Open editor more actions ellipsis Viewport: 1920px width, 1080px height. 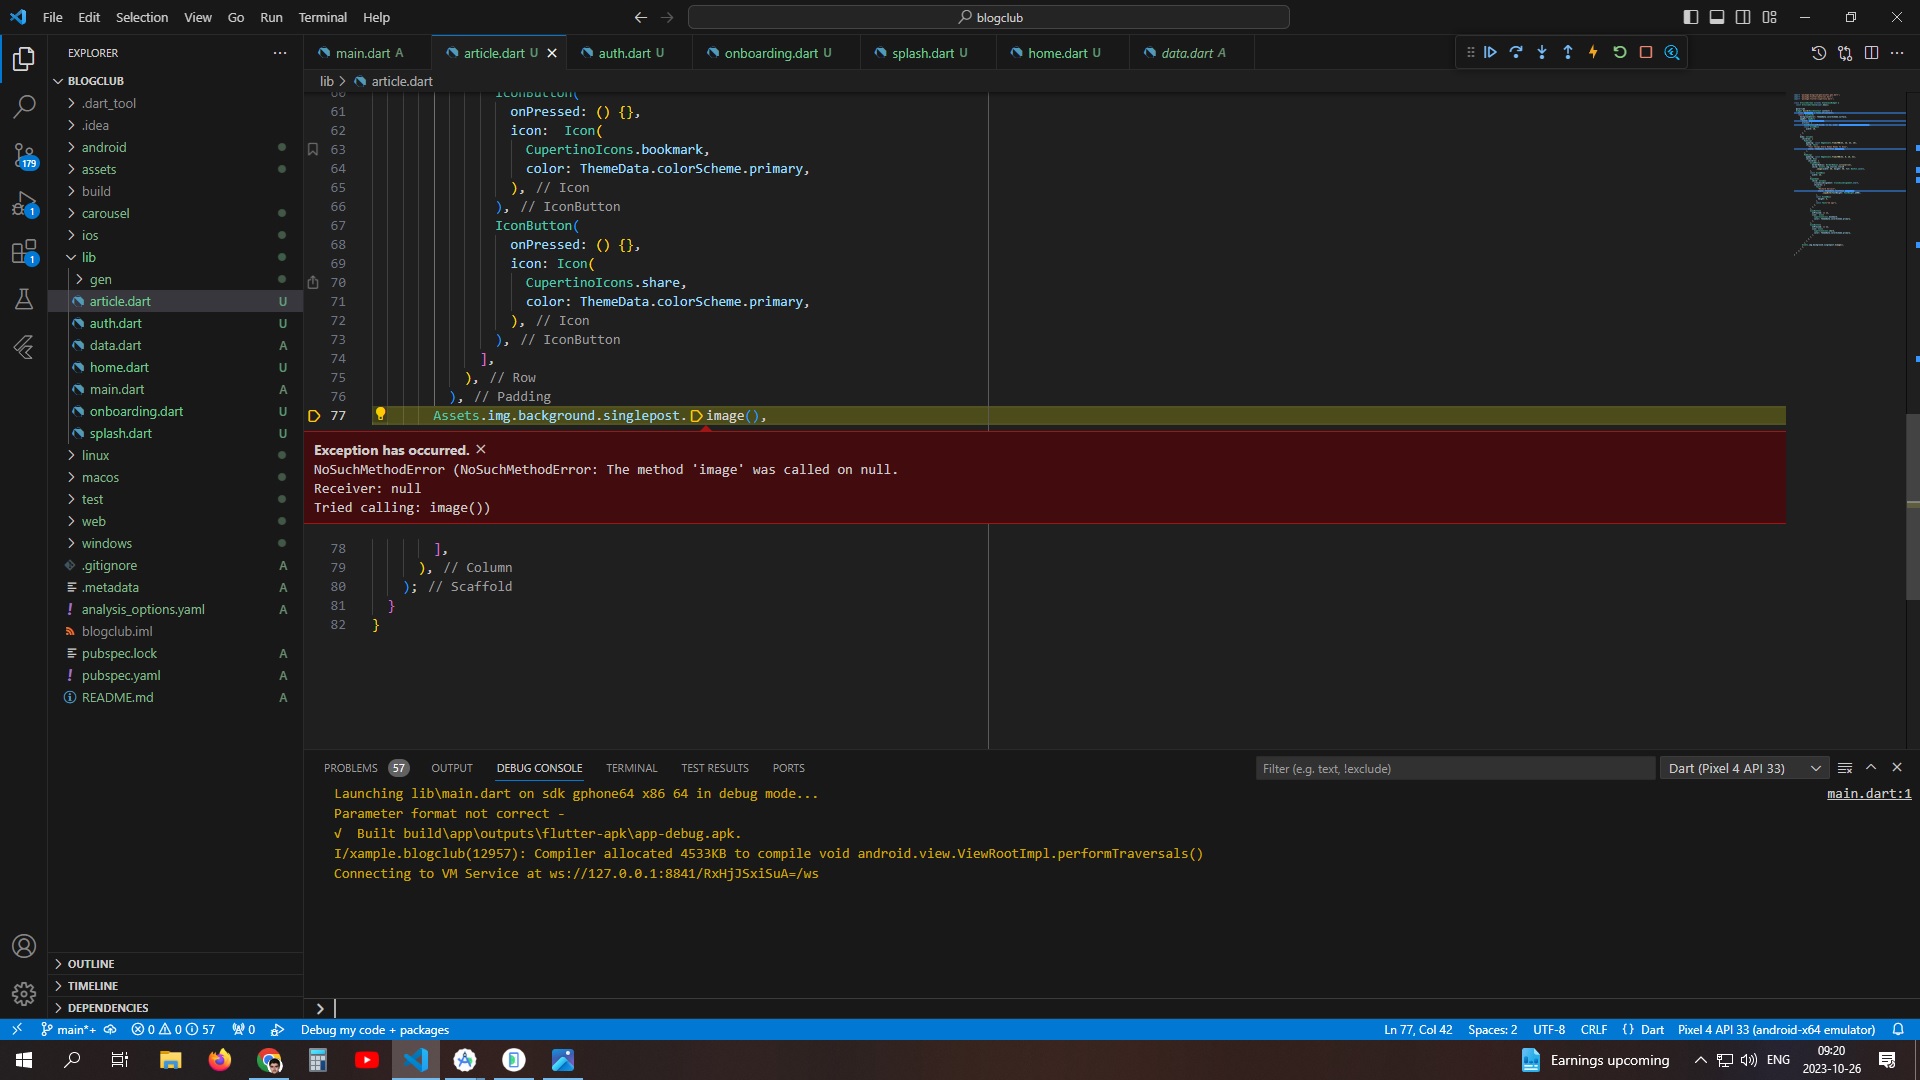1898,53
